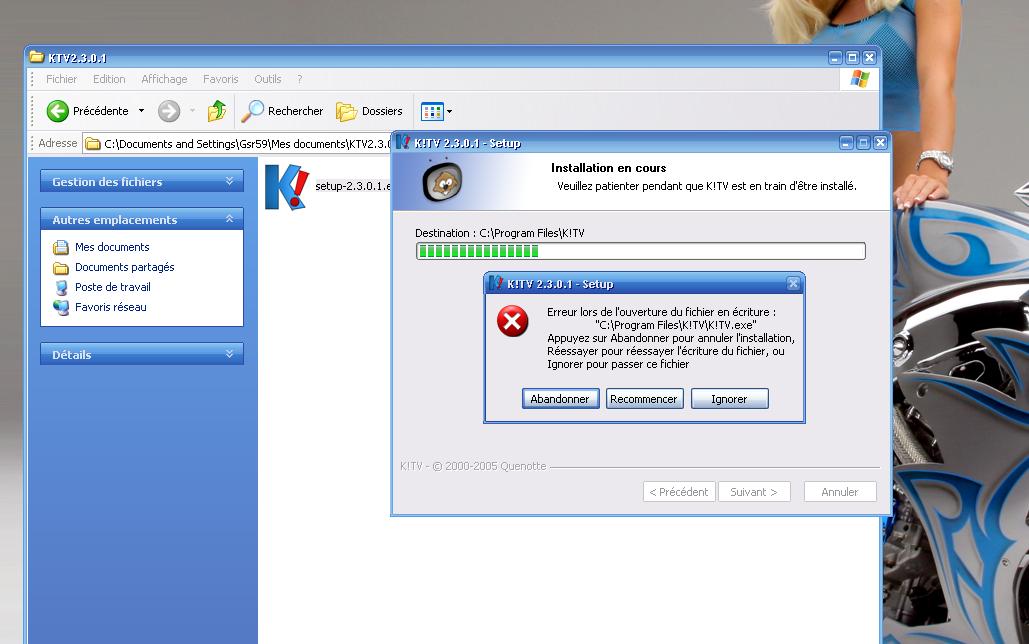Click the up-one-level folder icon
The width and height of the screenshot is (1029, 644).
[x=217, y=111]
